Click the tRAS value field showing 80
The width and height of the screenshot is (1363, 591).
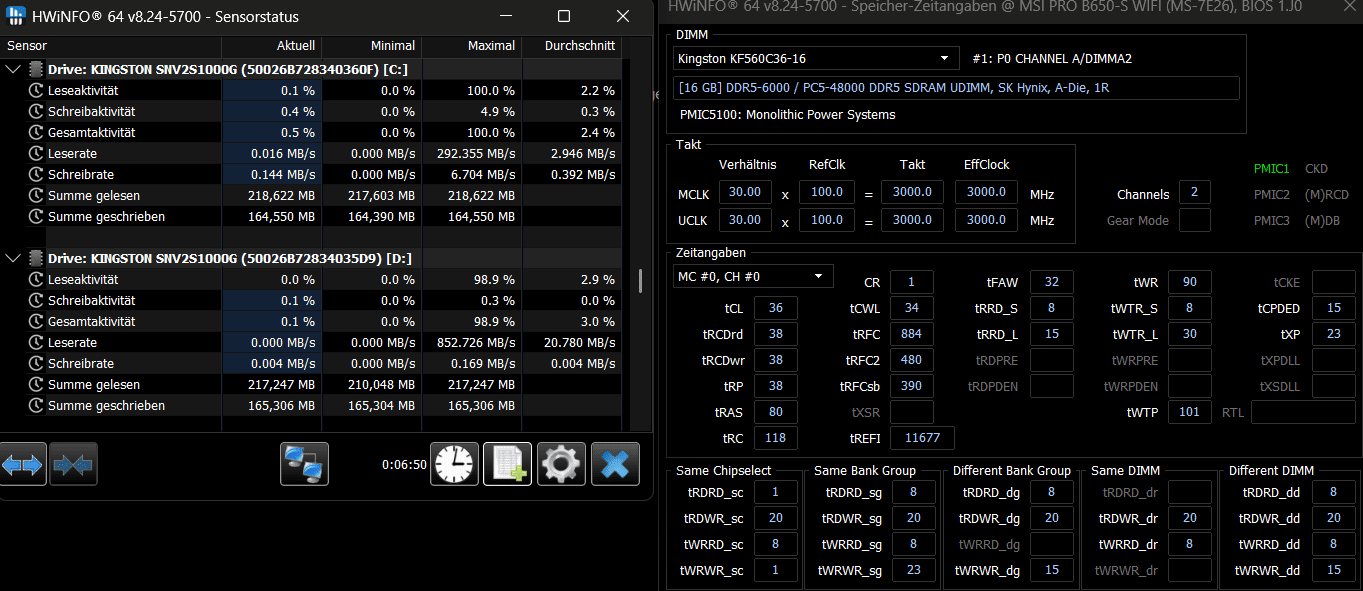tap(776, 412)
